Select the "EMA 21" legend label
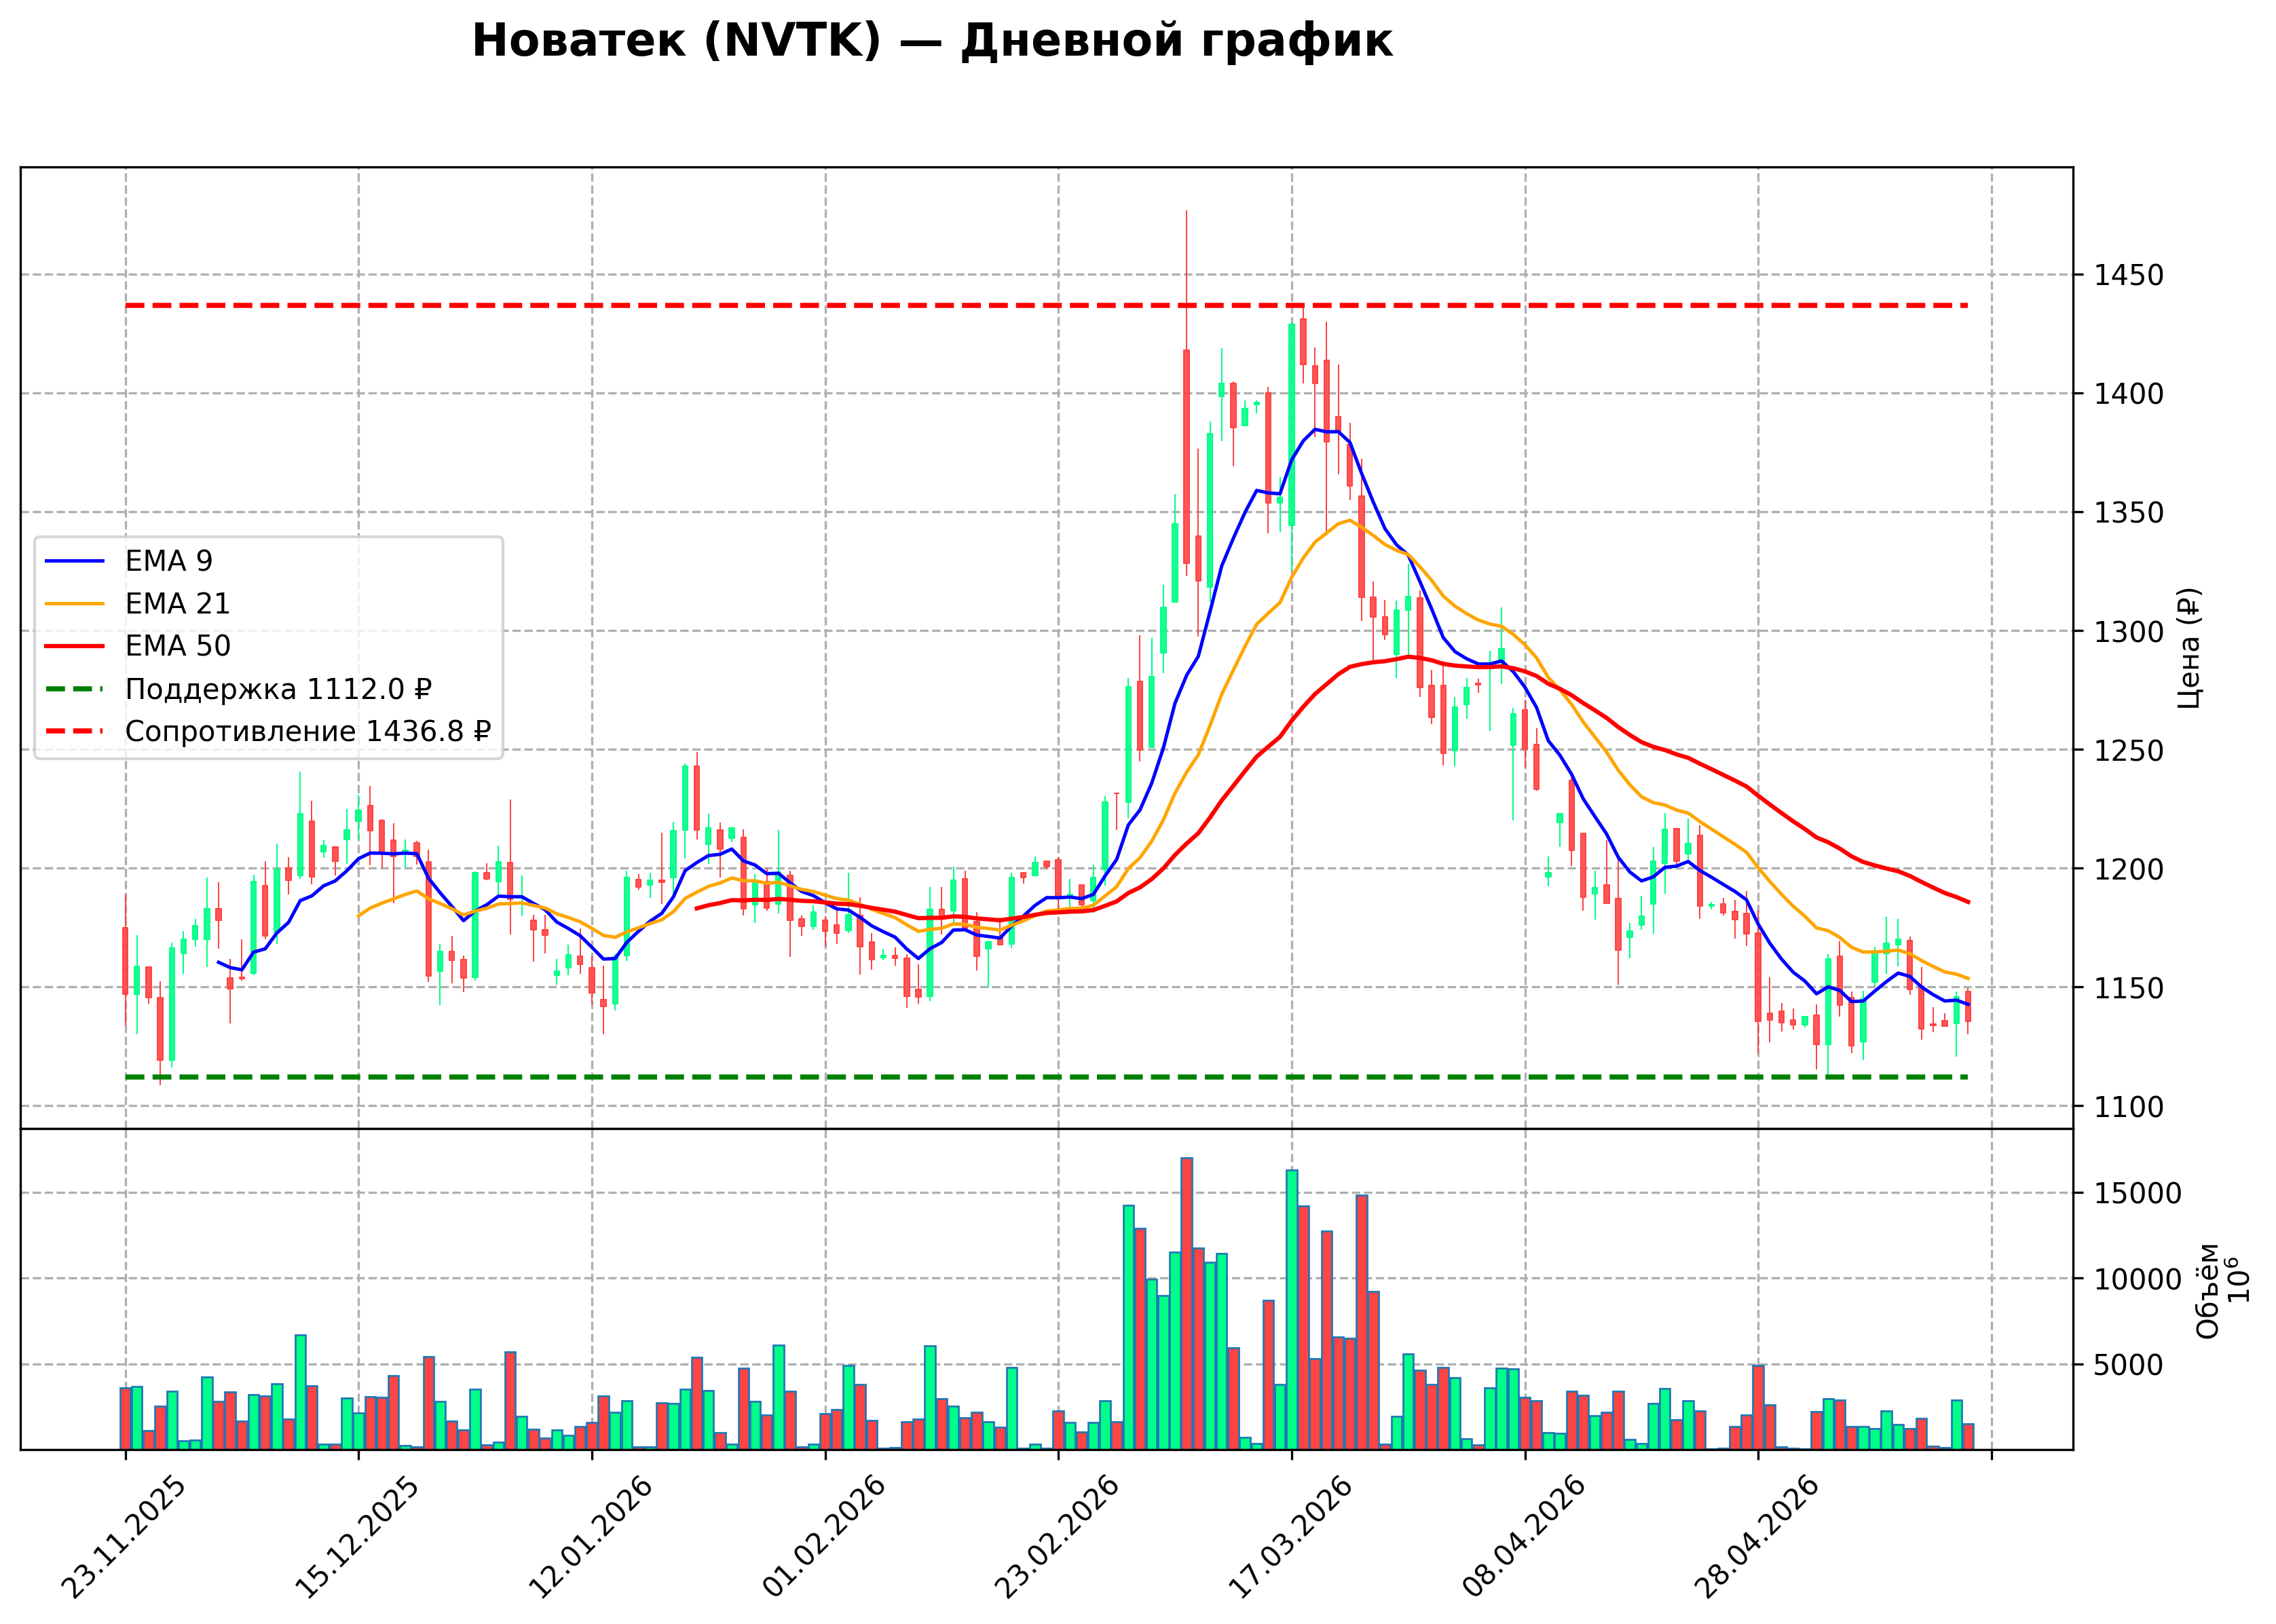The width and height of the screenshot is (2276, 1624). pyautogui.click(x=178, y=604)
